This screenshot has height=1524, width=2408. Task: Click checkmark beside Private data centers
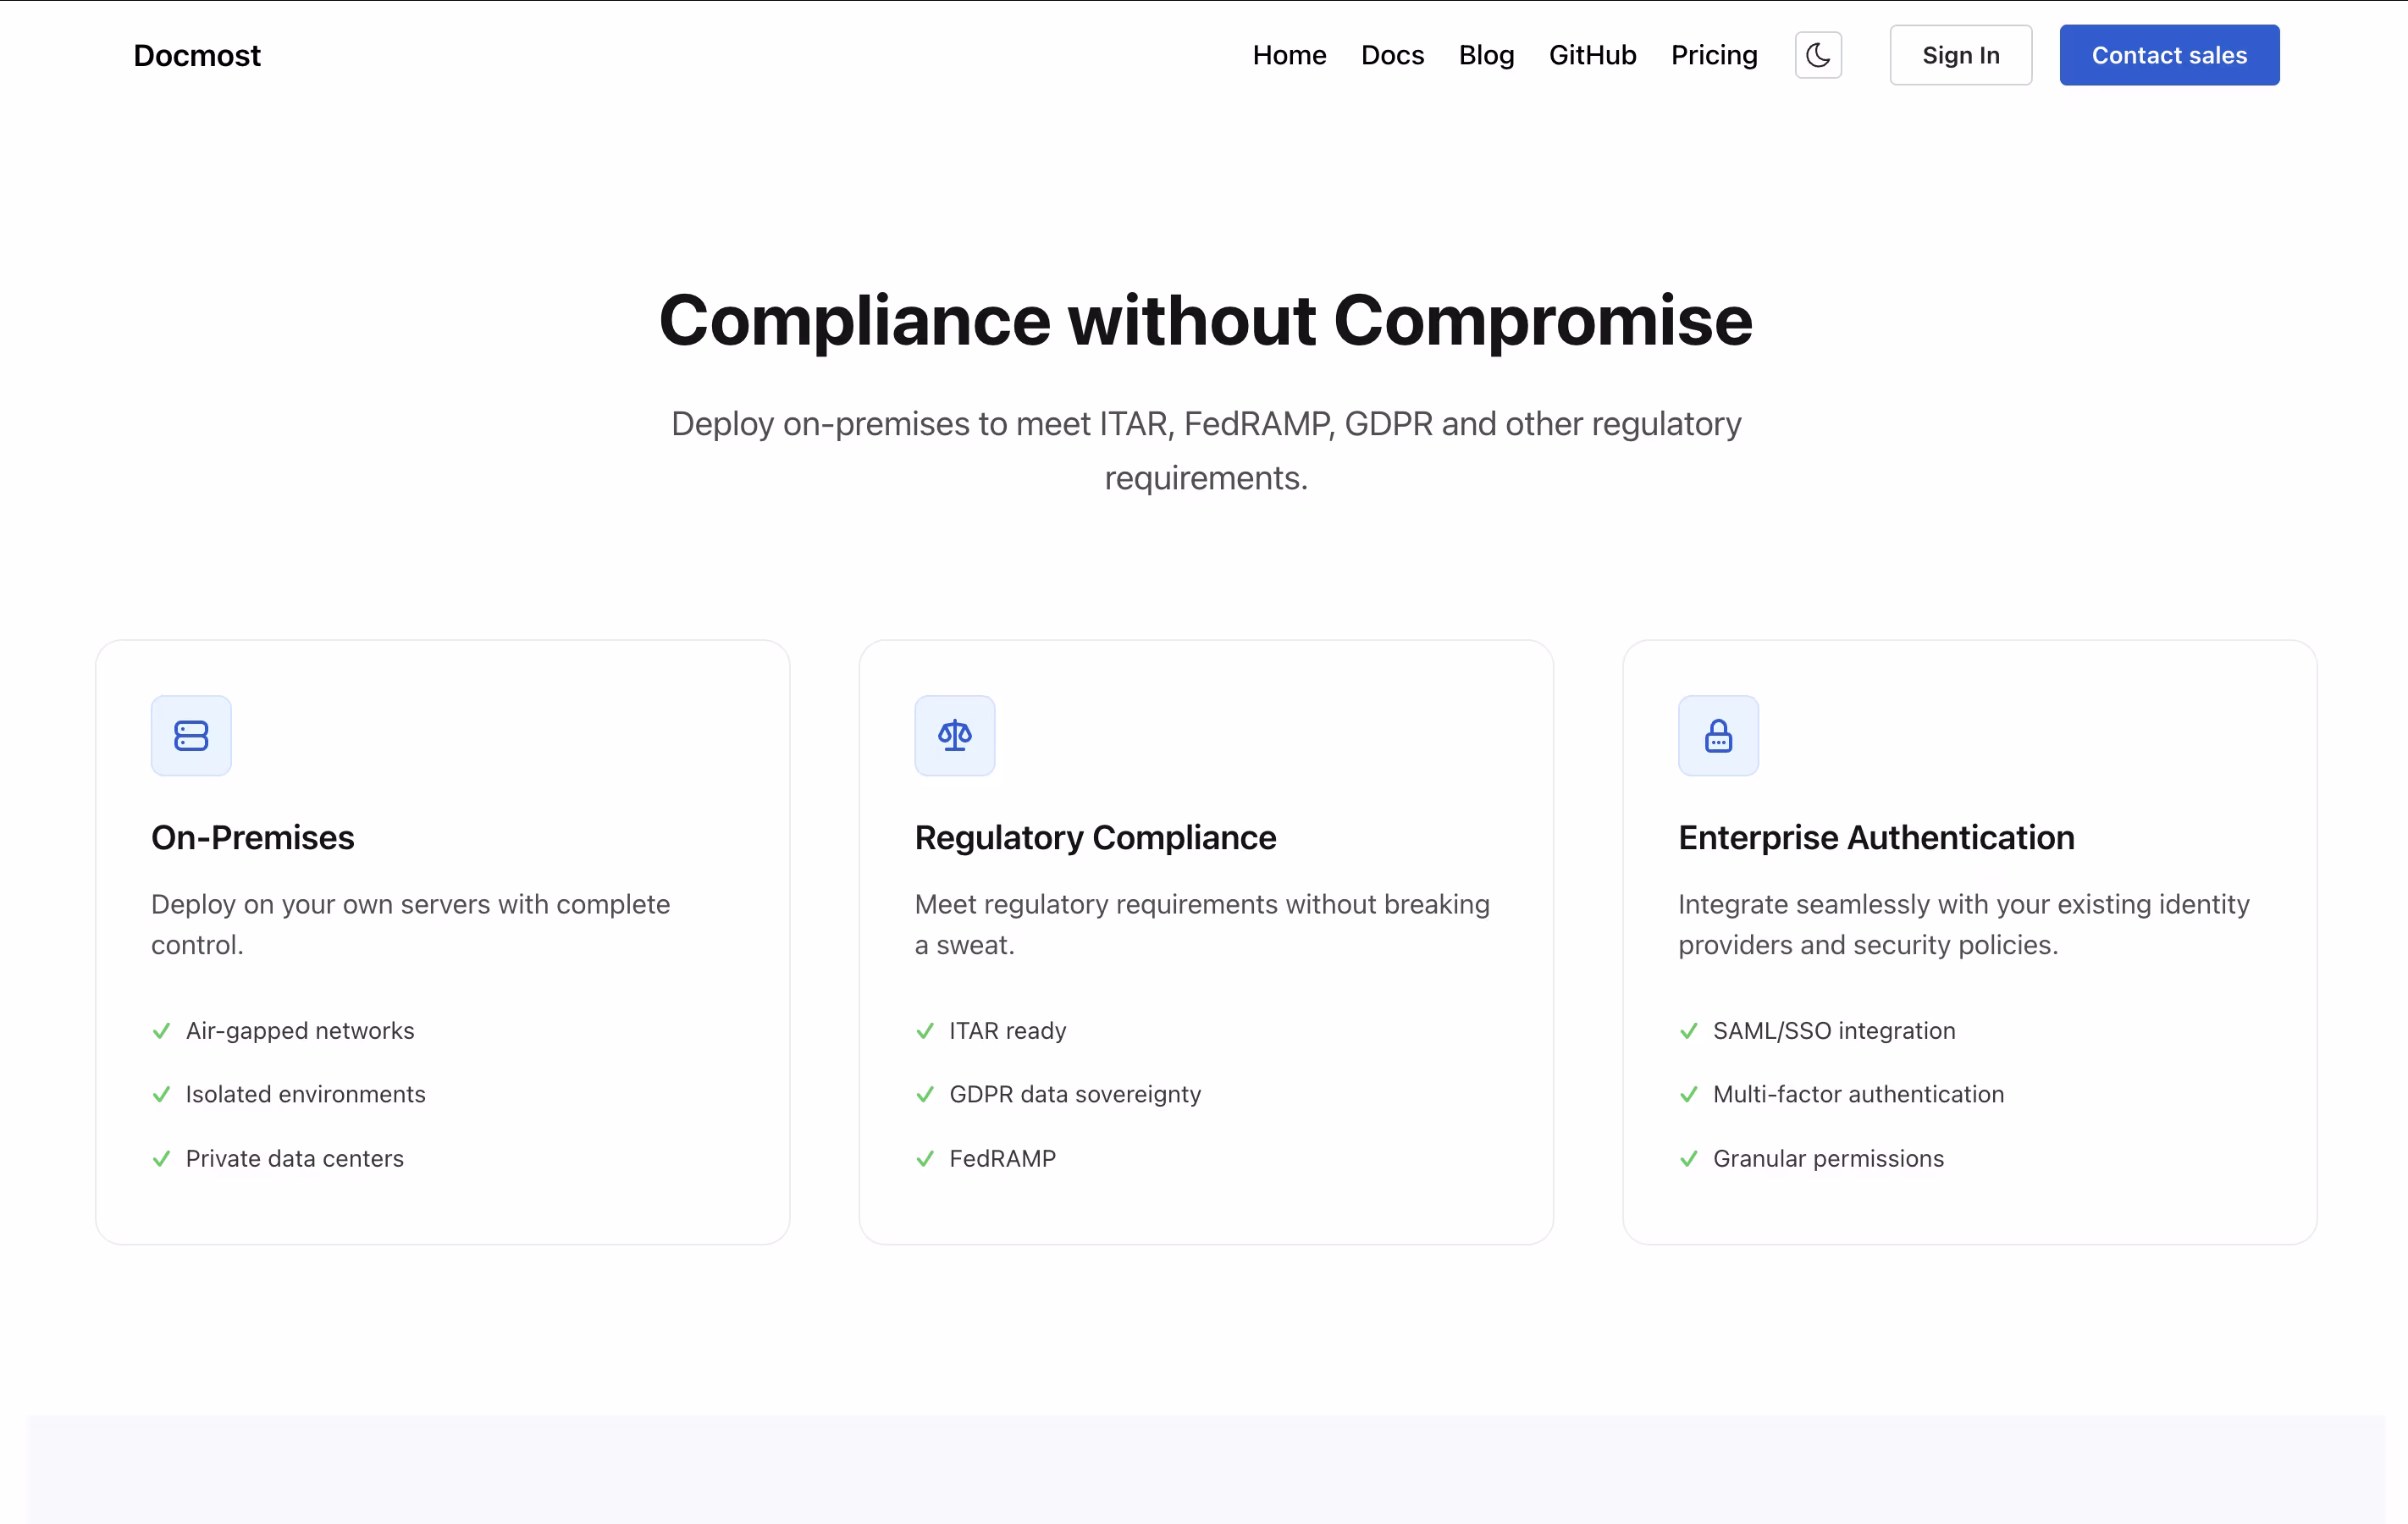pyautogui.click(x=161, y=1159)
